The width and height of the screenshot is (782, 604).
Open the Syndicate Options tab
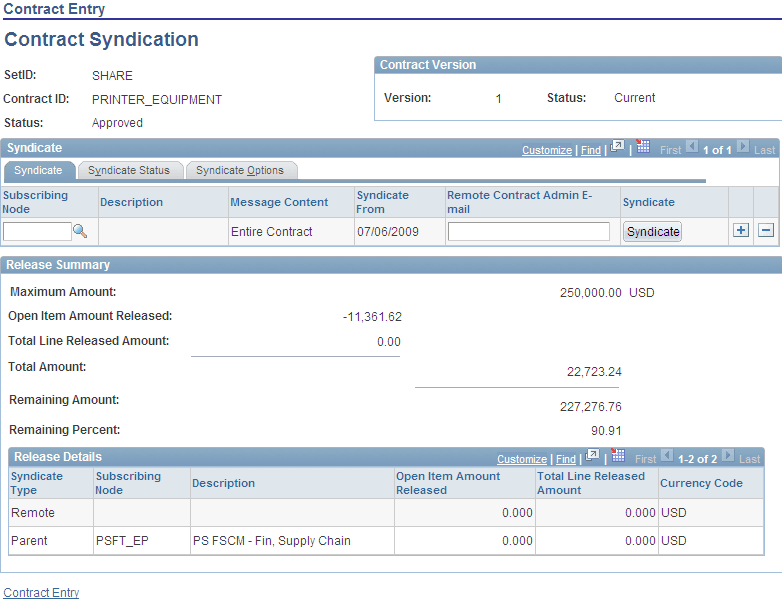(240, 170)
